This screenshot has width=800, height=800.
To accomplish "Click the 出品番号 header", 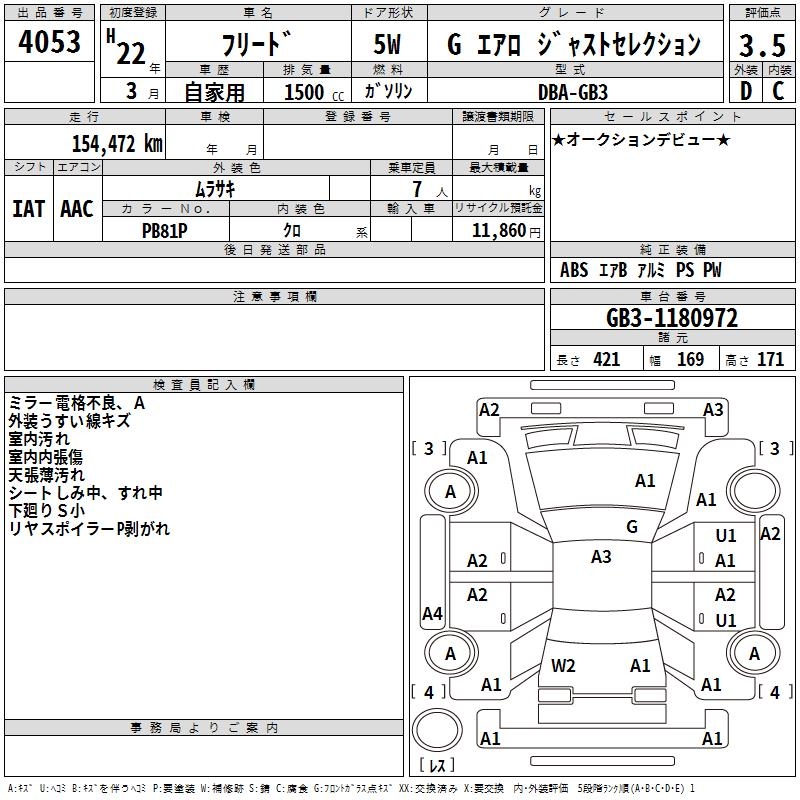I will pyautogui.click(x=49, y=13).
